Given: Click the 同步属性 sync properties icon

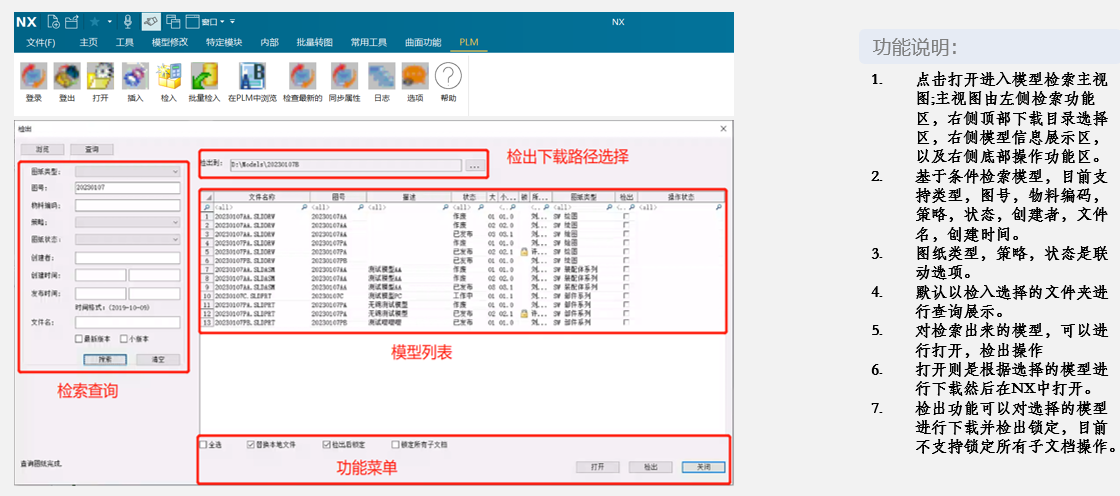Looking at the screenshot, I should [x=344, y=76].
